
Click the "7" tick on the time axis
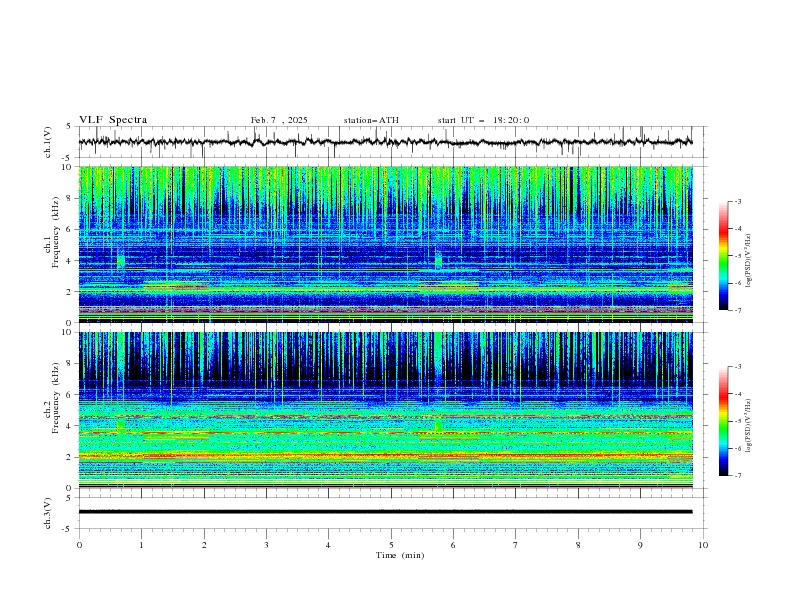point(516,545)
